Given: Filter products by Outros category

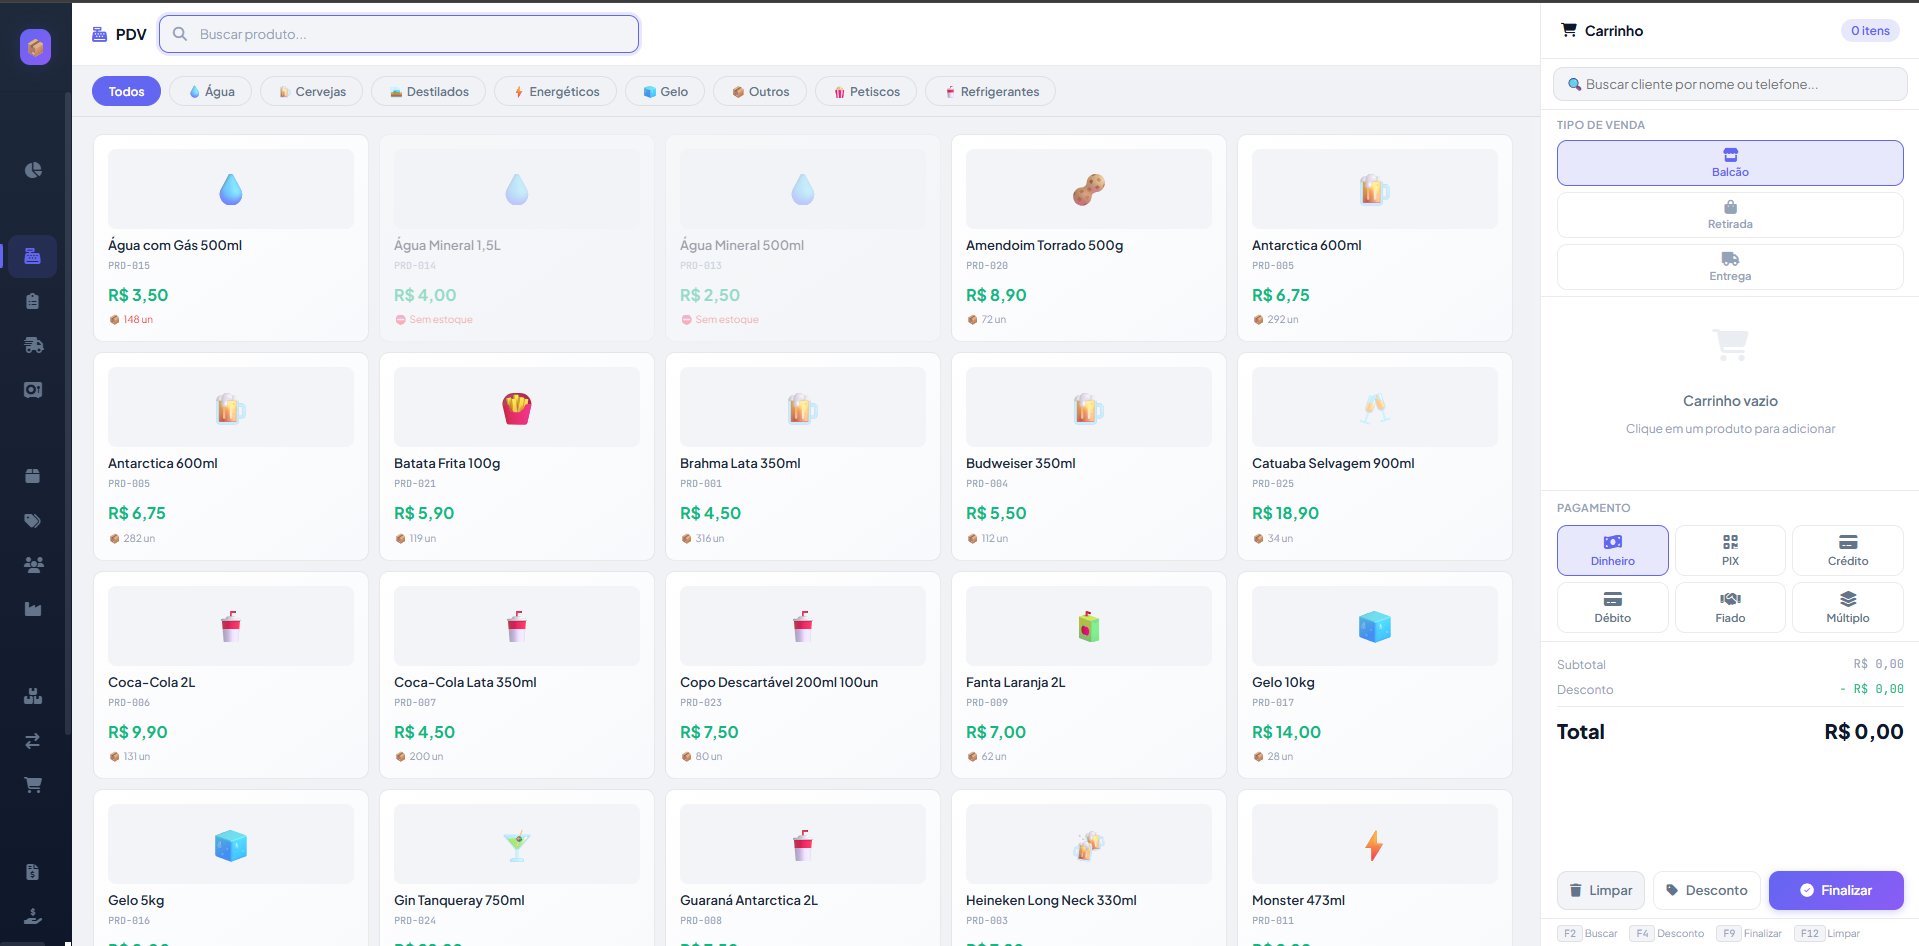Looking at the screenshot, I should point(760,91).
